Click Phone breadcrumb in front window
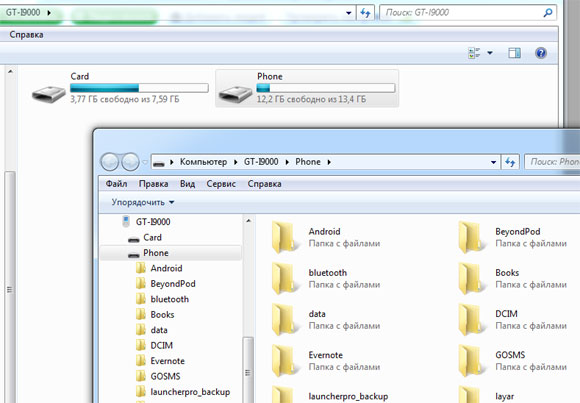The height and width of the screenshot is (403, 580). click(x=308, y=162)
